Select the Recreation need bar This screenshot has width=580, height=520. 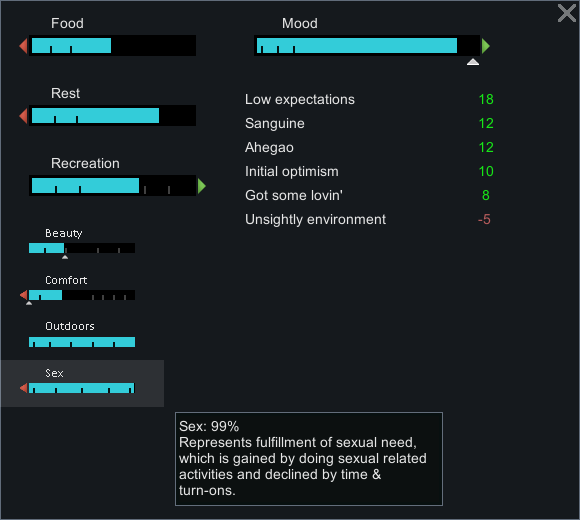coord(112,185)
